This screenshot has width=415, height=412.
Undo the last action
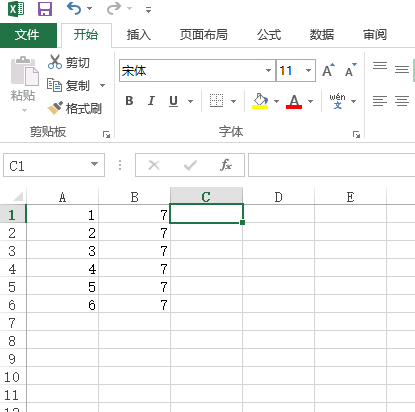click(74, 8)
